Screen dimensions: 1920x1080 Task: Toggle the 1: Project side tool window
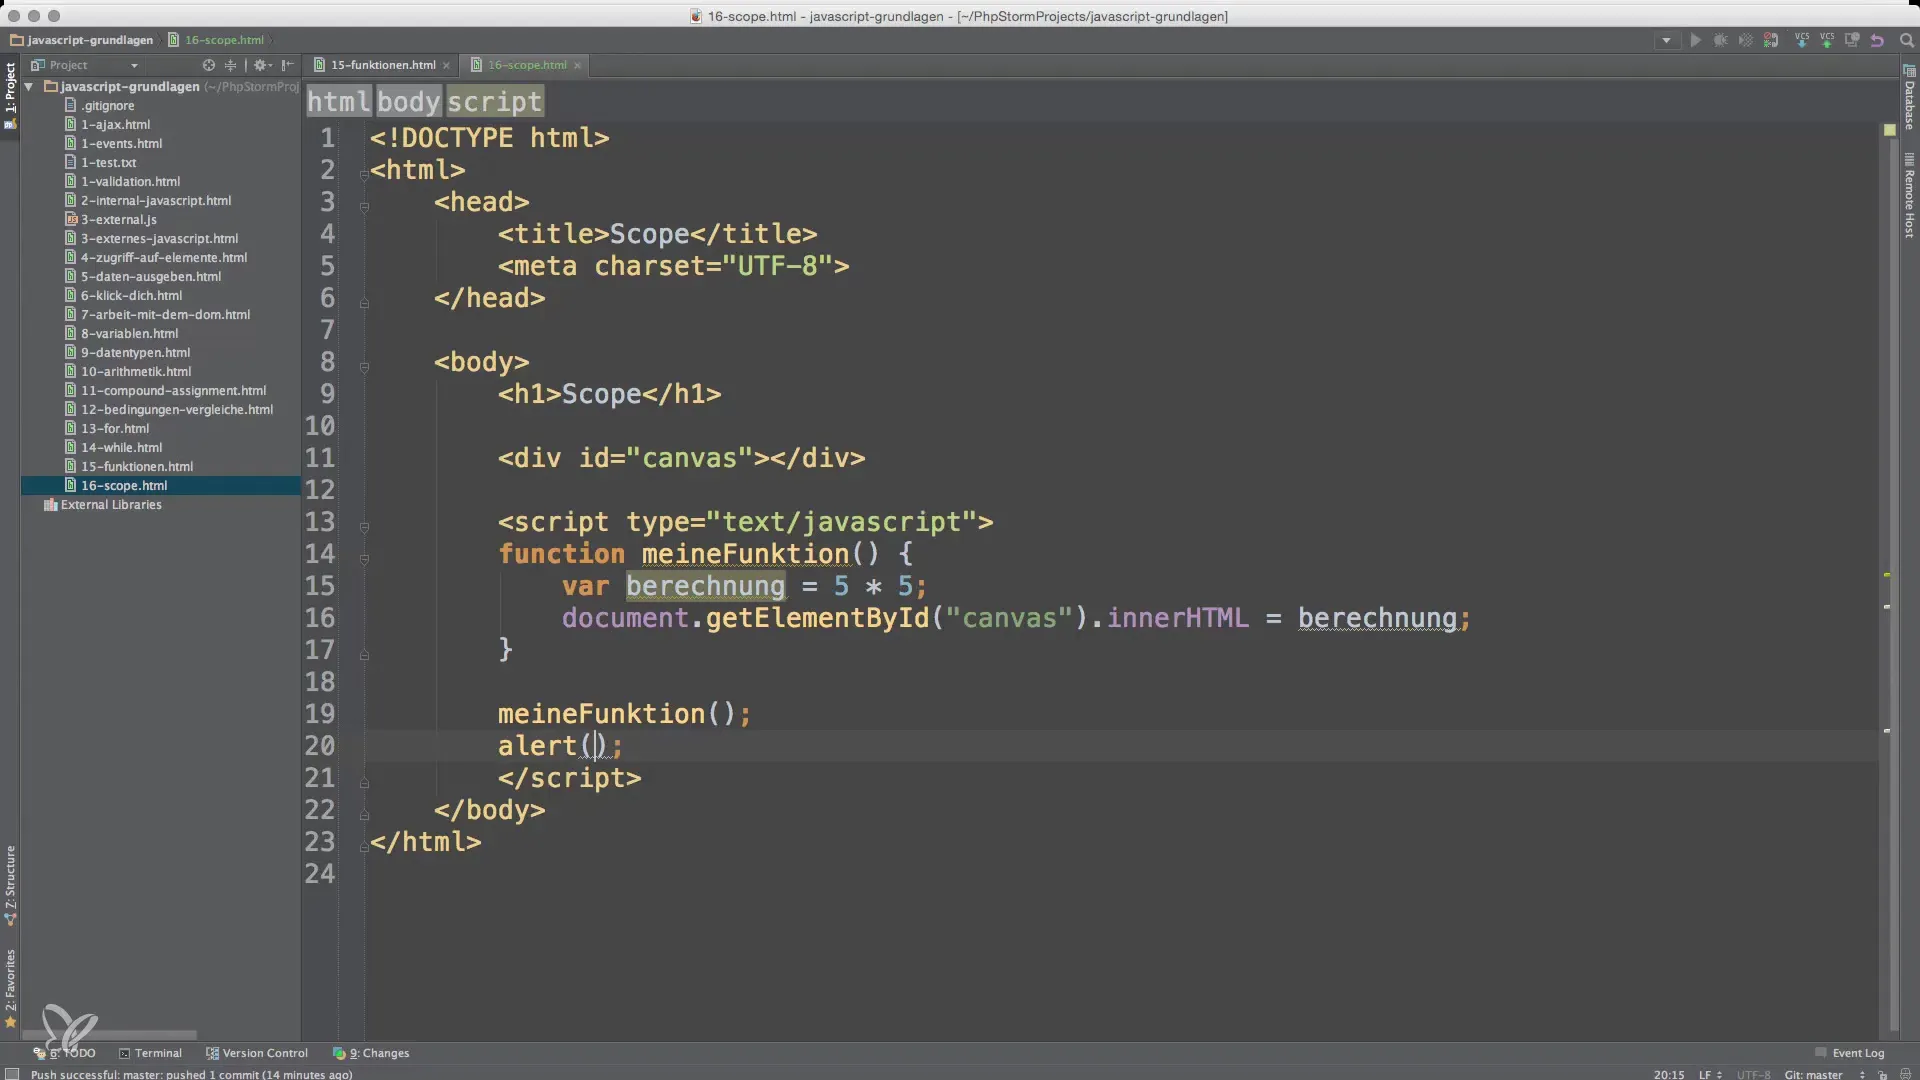10,95
